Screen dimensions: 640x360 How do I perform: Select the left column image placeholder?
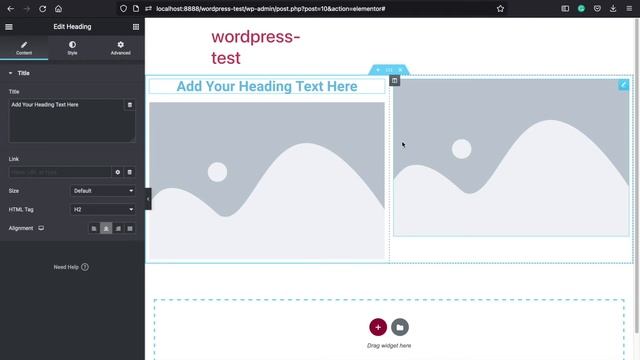pos(267,181)
